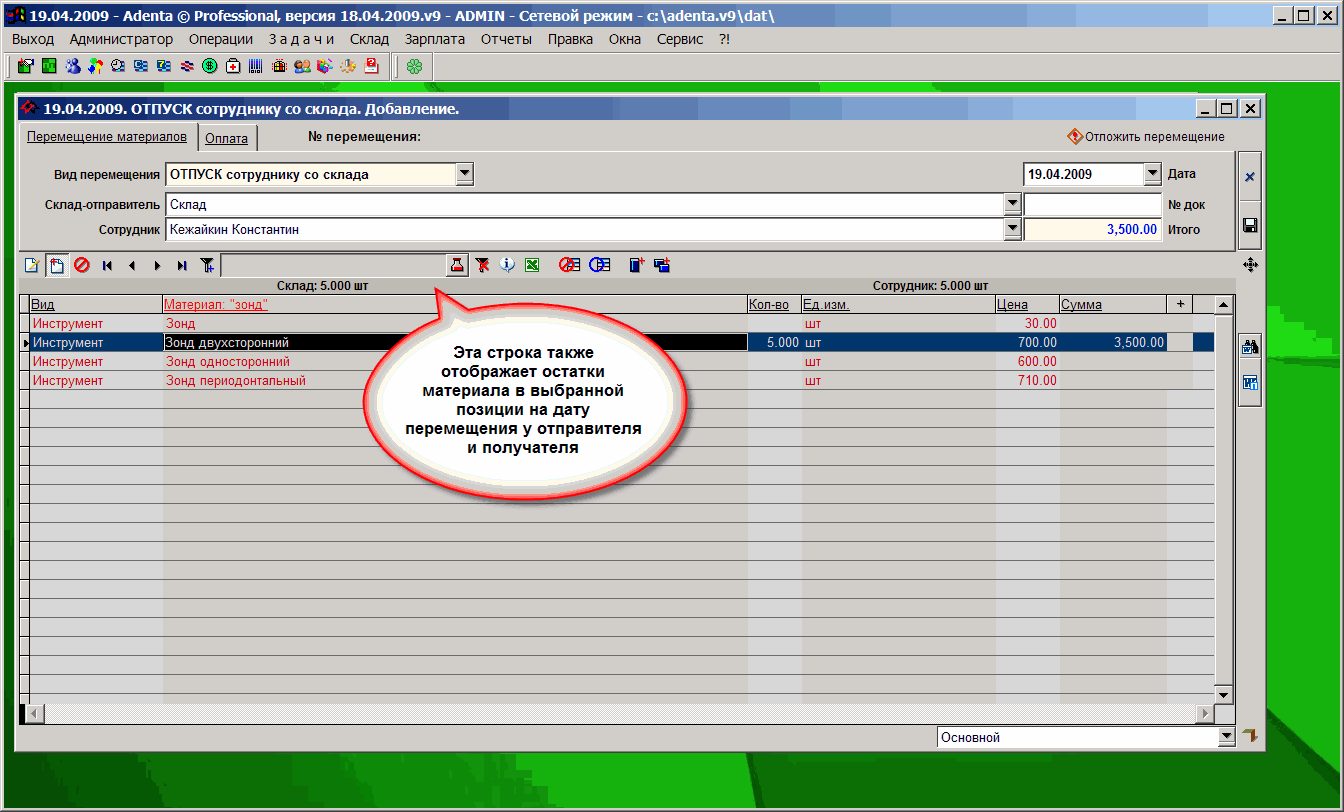Click the blue info icon in grid toolbar

pyautogui.click(x=508, y=265)
